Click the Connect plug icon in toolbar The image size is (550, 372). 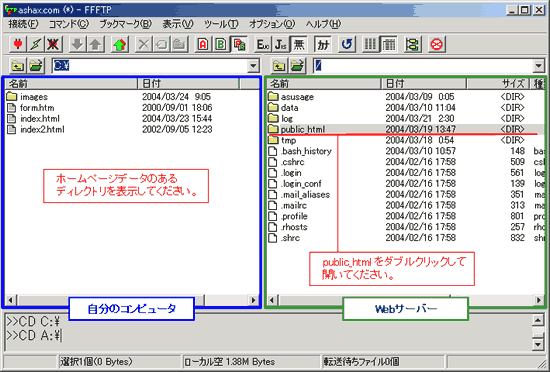18,45
